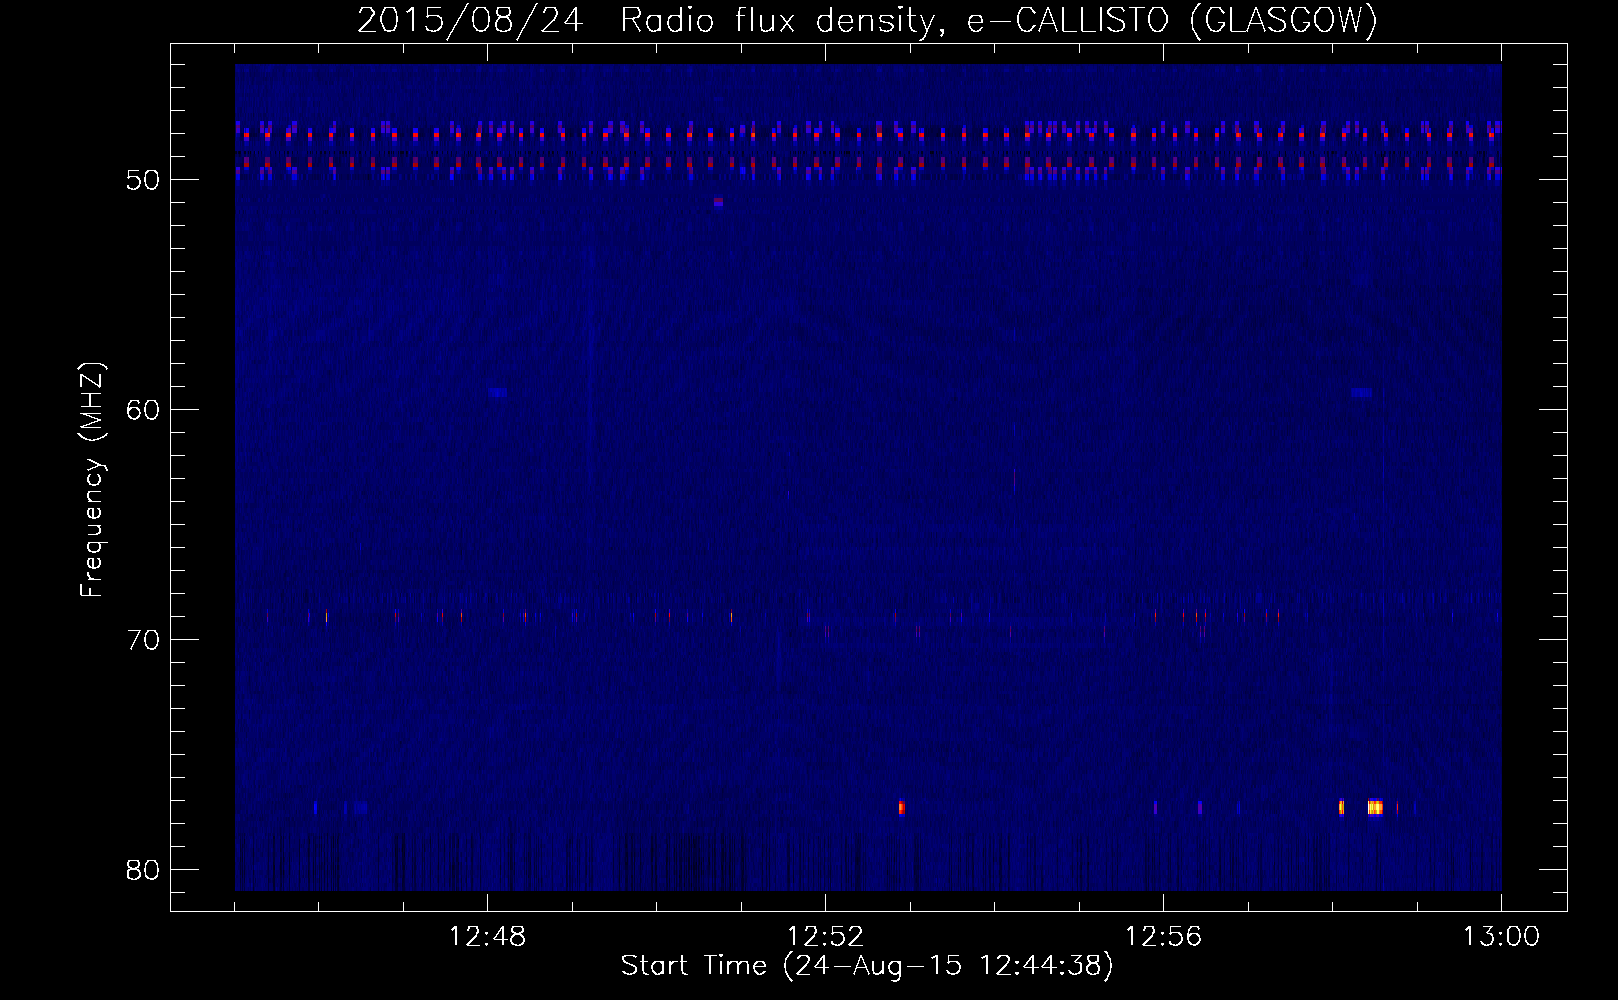
Task: Click the 'Start Time (24-Aug-15 12:44:38)' label
Action: coord(867,966)
